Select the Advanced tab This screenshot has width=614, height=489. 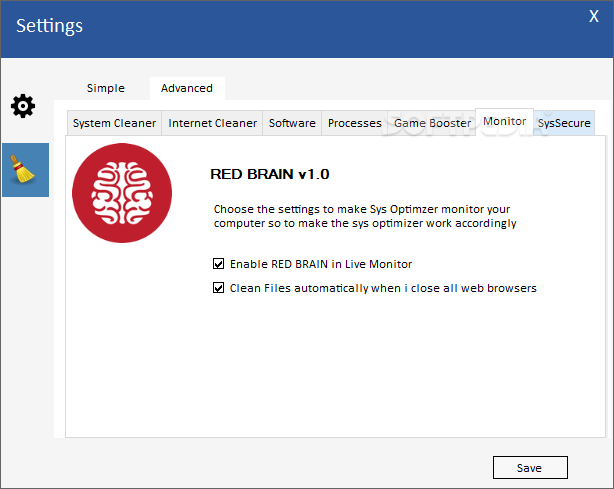pos(187,88)
